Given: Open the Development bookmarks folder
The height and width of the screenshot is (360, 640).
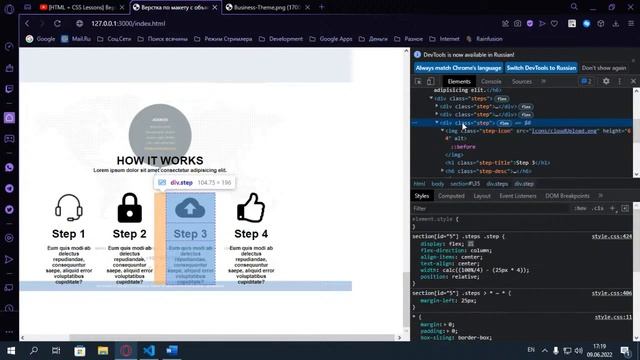Looking at the screenshot, I should pyautogui.click(x=281, y=39).
